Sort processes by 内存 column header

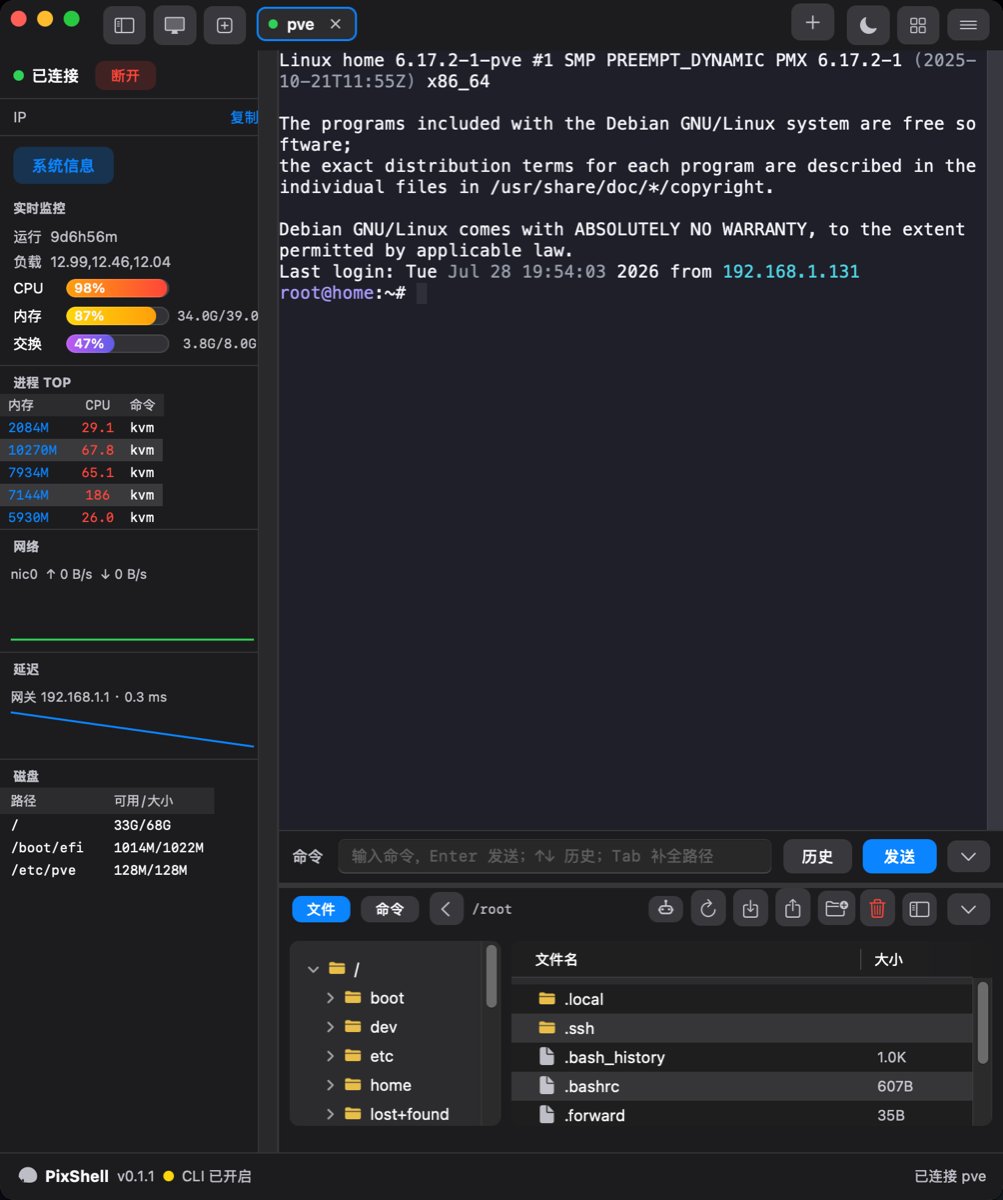point(21,405)
